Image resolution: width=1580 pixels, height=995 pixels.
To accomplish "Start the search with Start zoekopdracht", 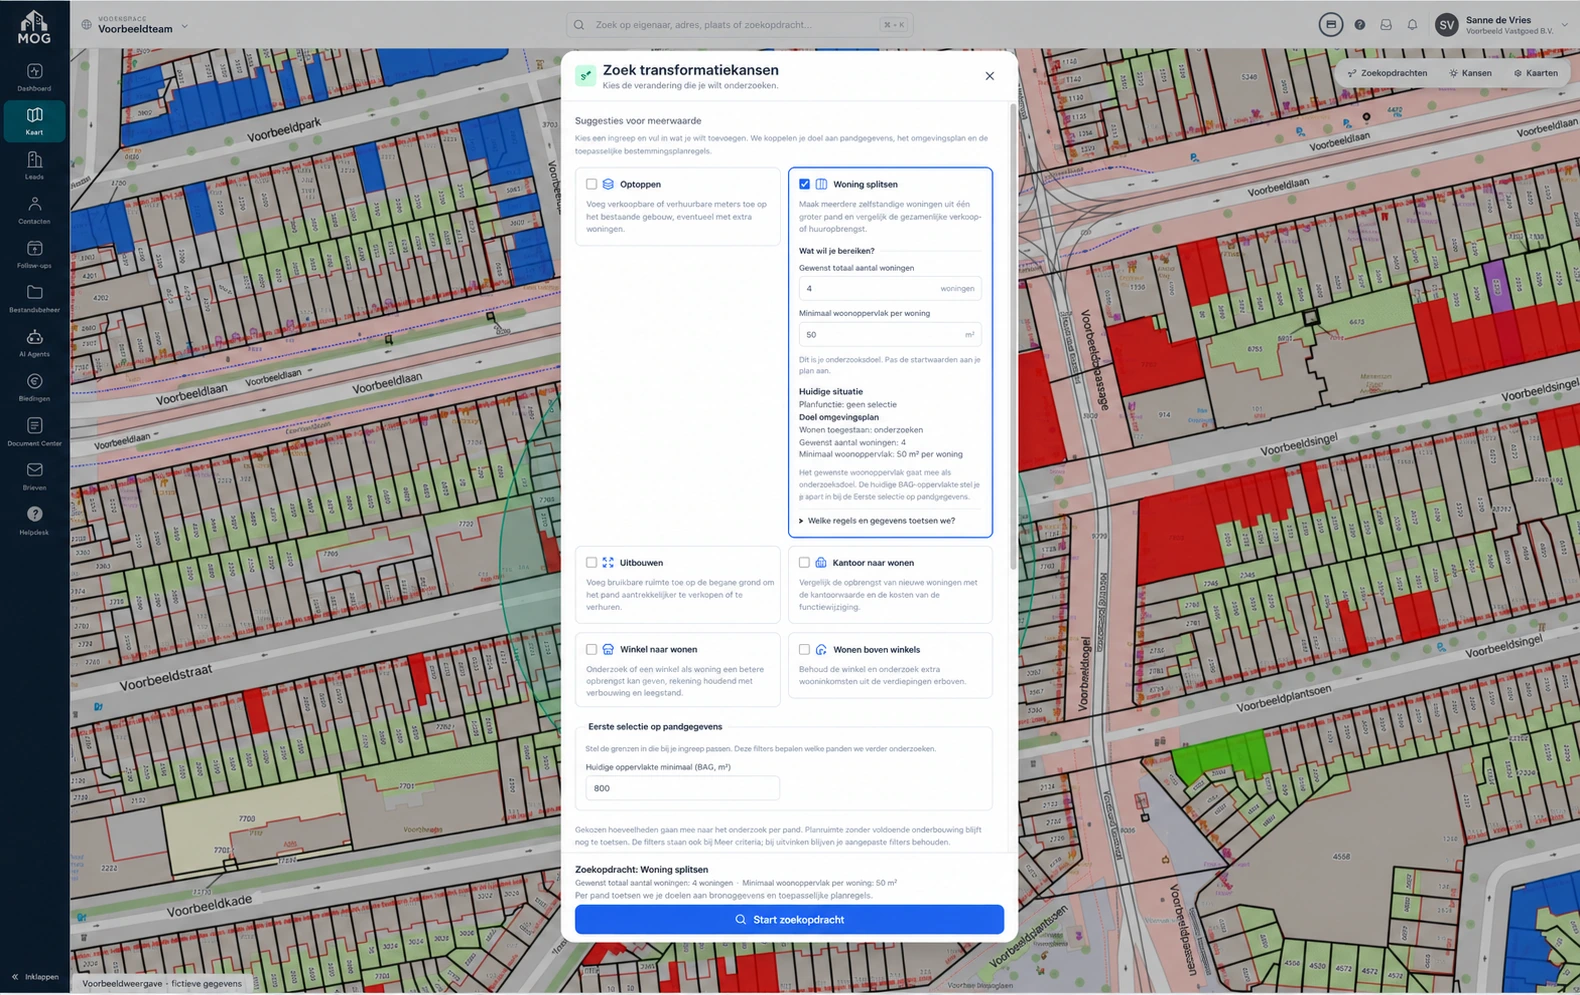I will pyautogui.click(x=789, y=920).
